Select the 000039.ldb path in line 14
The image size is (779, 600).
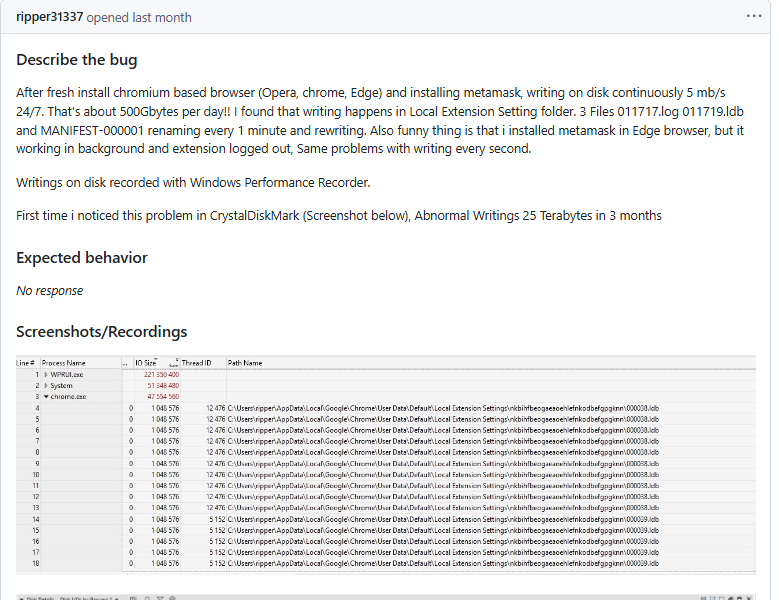[443, 519]
